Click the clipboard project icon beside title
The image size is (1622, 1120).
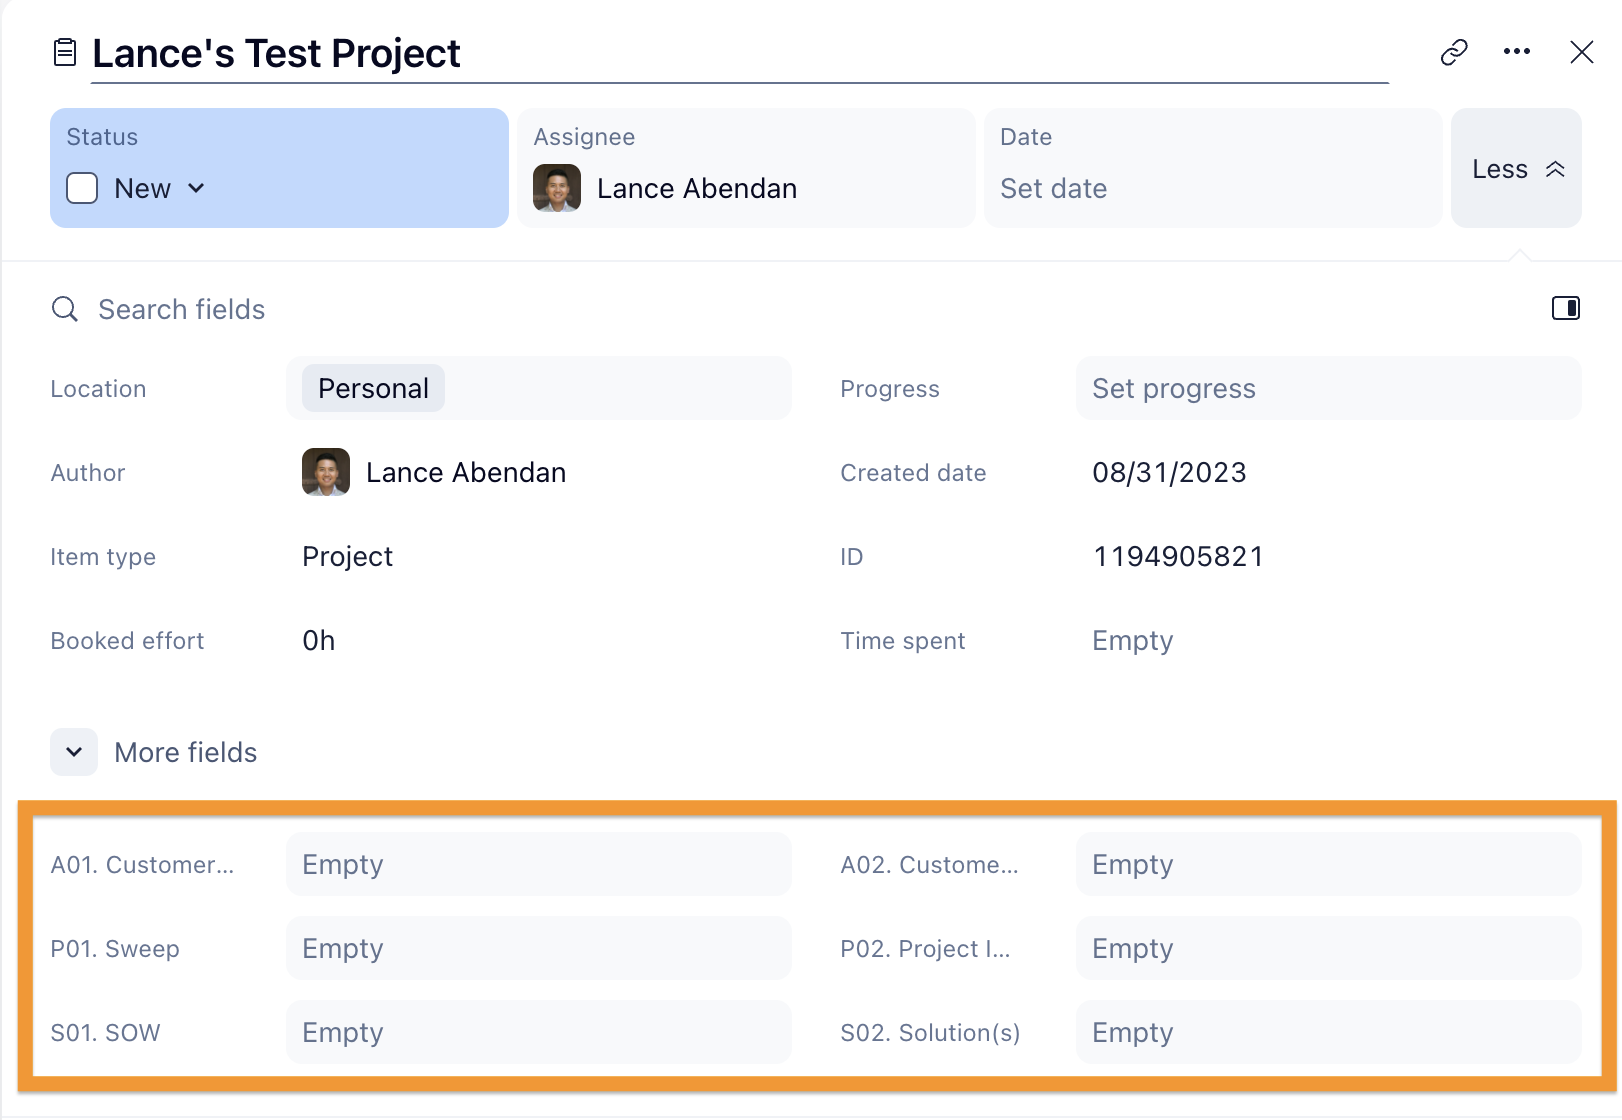point(65,52)
